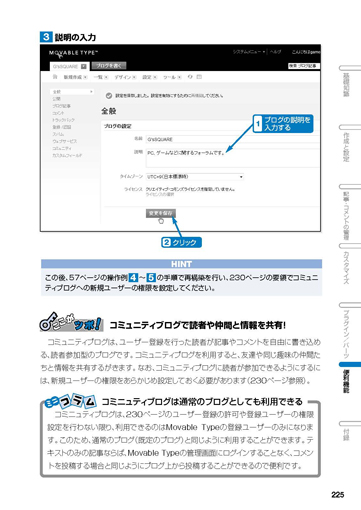Click the blog search field
The width and height of the screenshot is (361, 510).
tap(304, 66)
